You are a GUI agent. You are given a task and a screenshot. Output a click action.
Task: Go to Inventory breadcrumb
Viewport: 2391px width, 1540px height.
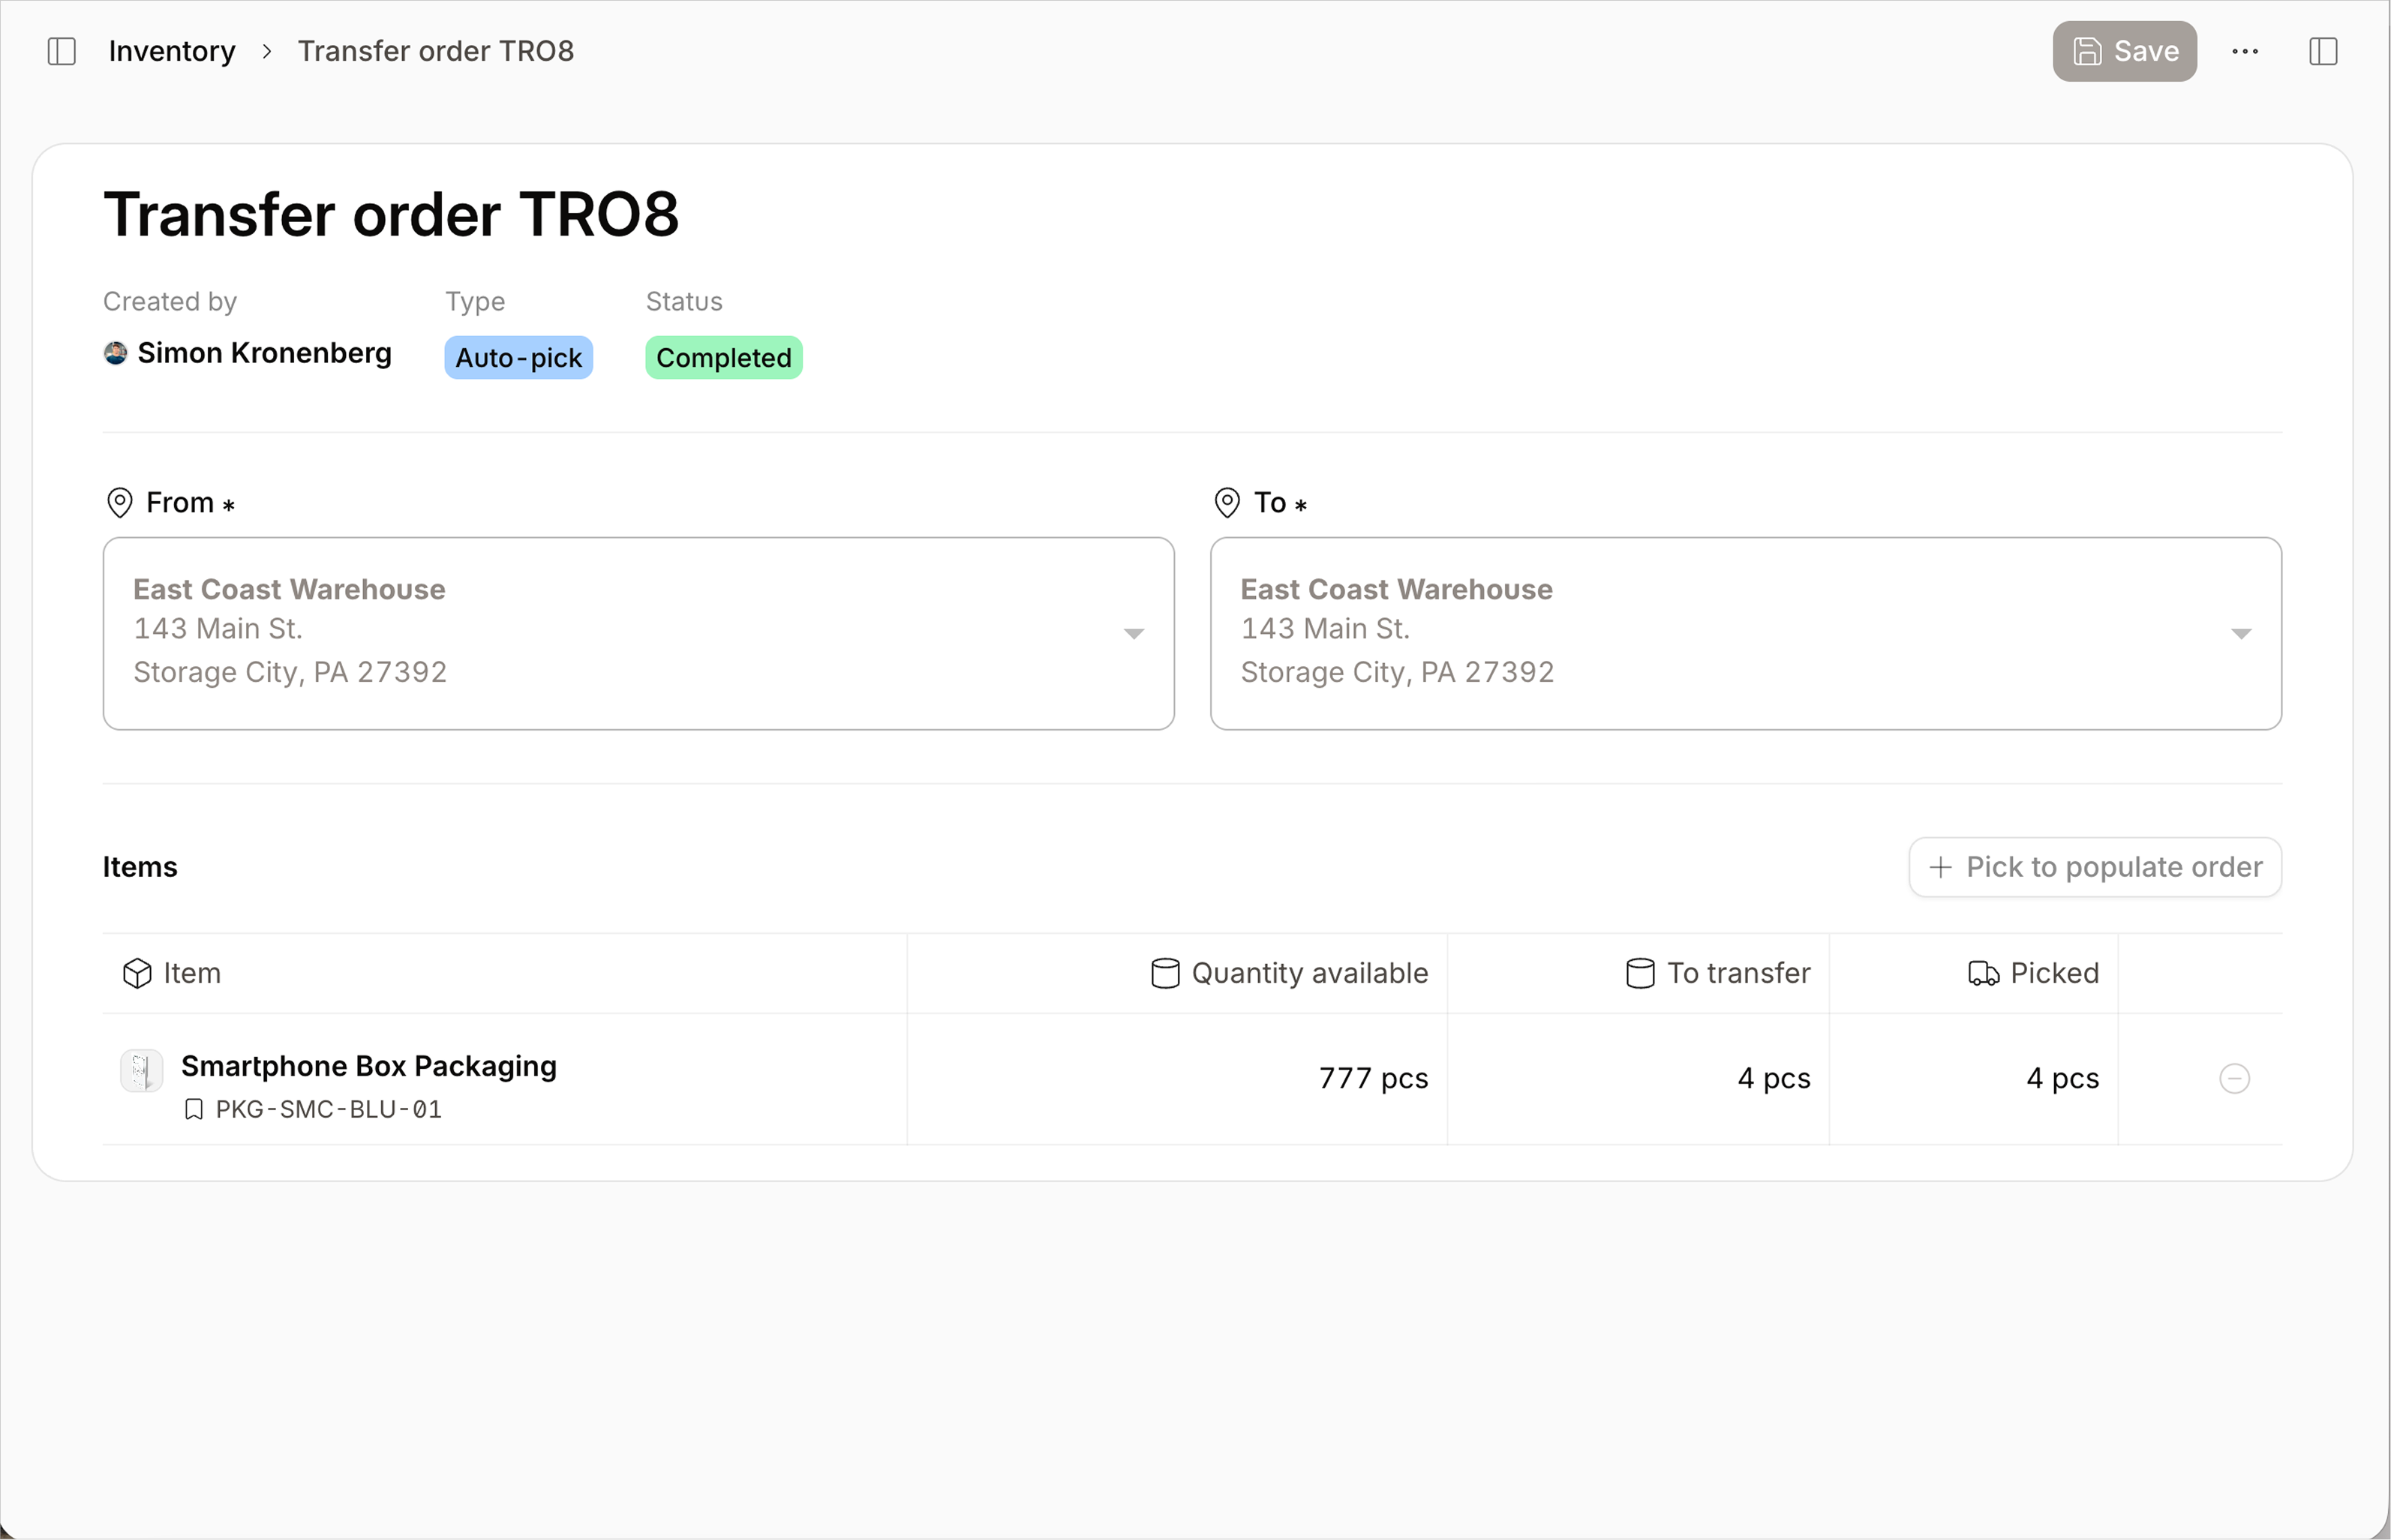tap(172, 51)
